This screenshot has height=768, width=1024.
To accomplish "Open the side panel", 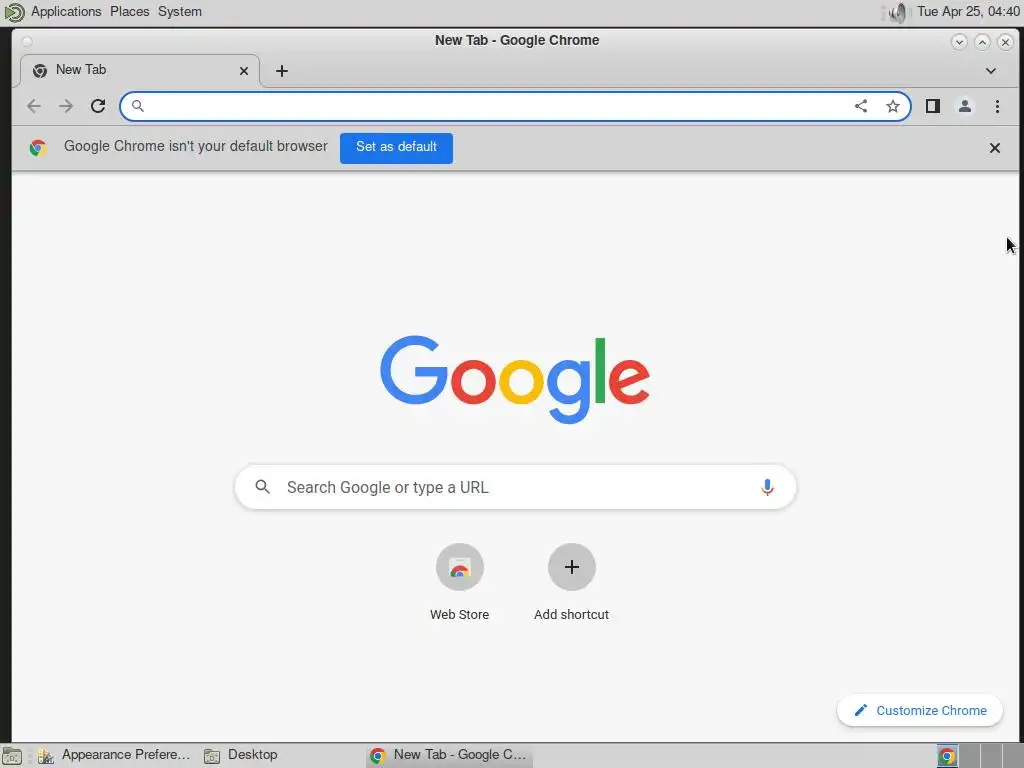I will tap(933, 106).
